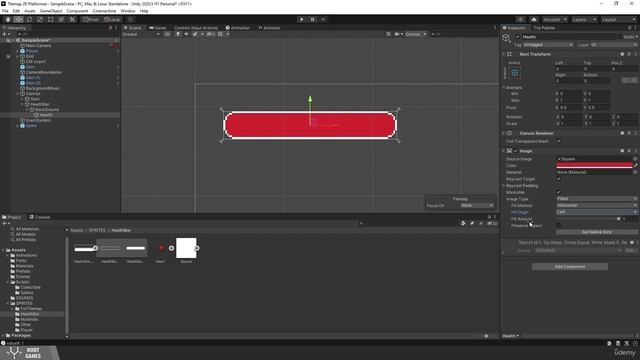This screenshot has width=640, height=360.
Task: Open the object picker for Material
Action: (x=635, y=172)
